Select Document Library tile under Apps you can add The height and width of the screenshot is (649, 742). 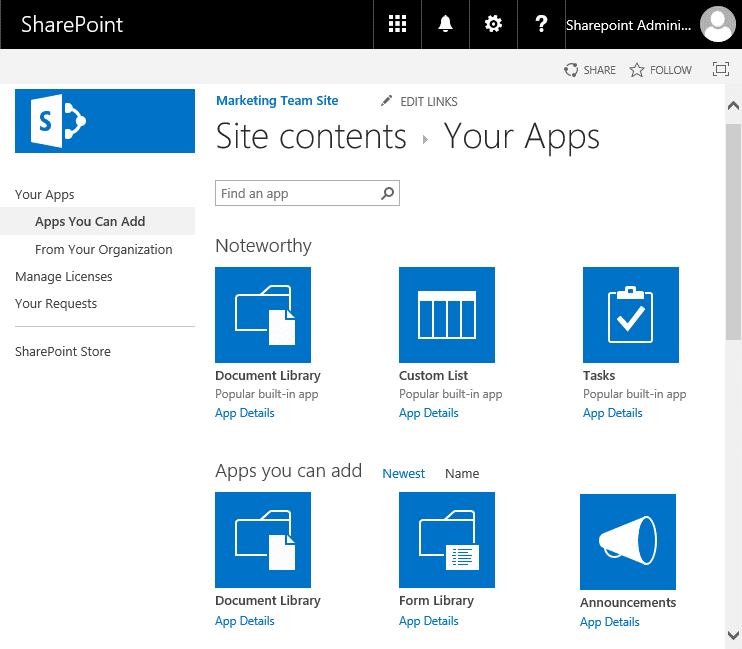click(x=263, y=540)
